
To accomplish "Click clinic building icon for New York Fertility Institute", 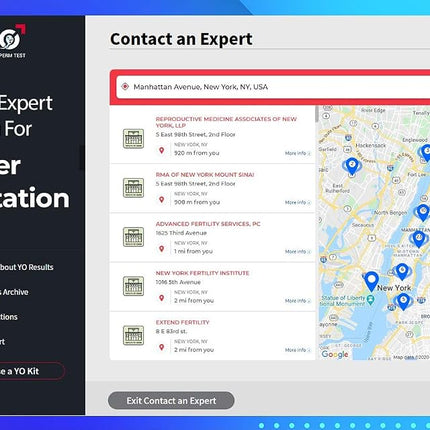I will (133, 286).
